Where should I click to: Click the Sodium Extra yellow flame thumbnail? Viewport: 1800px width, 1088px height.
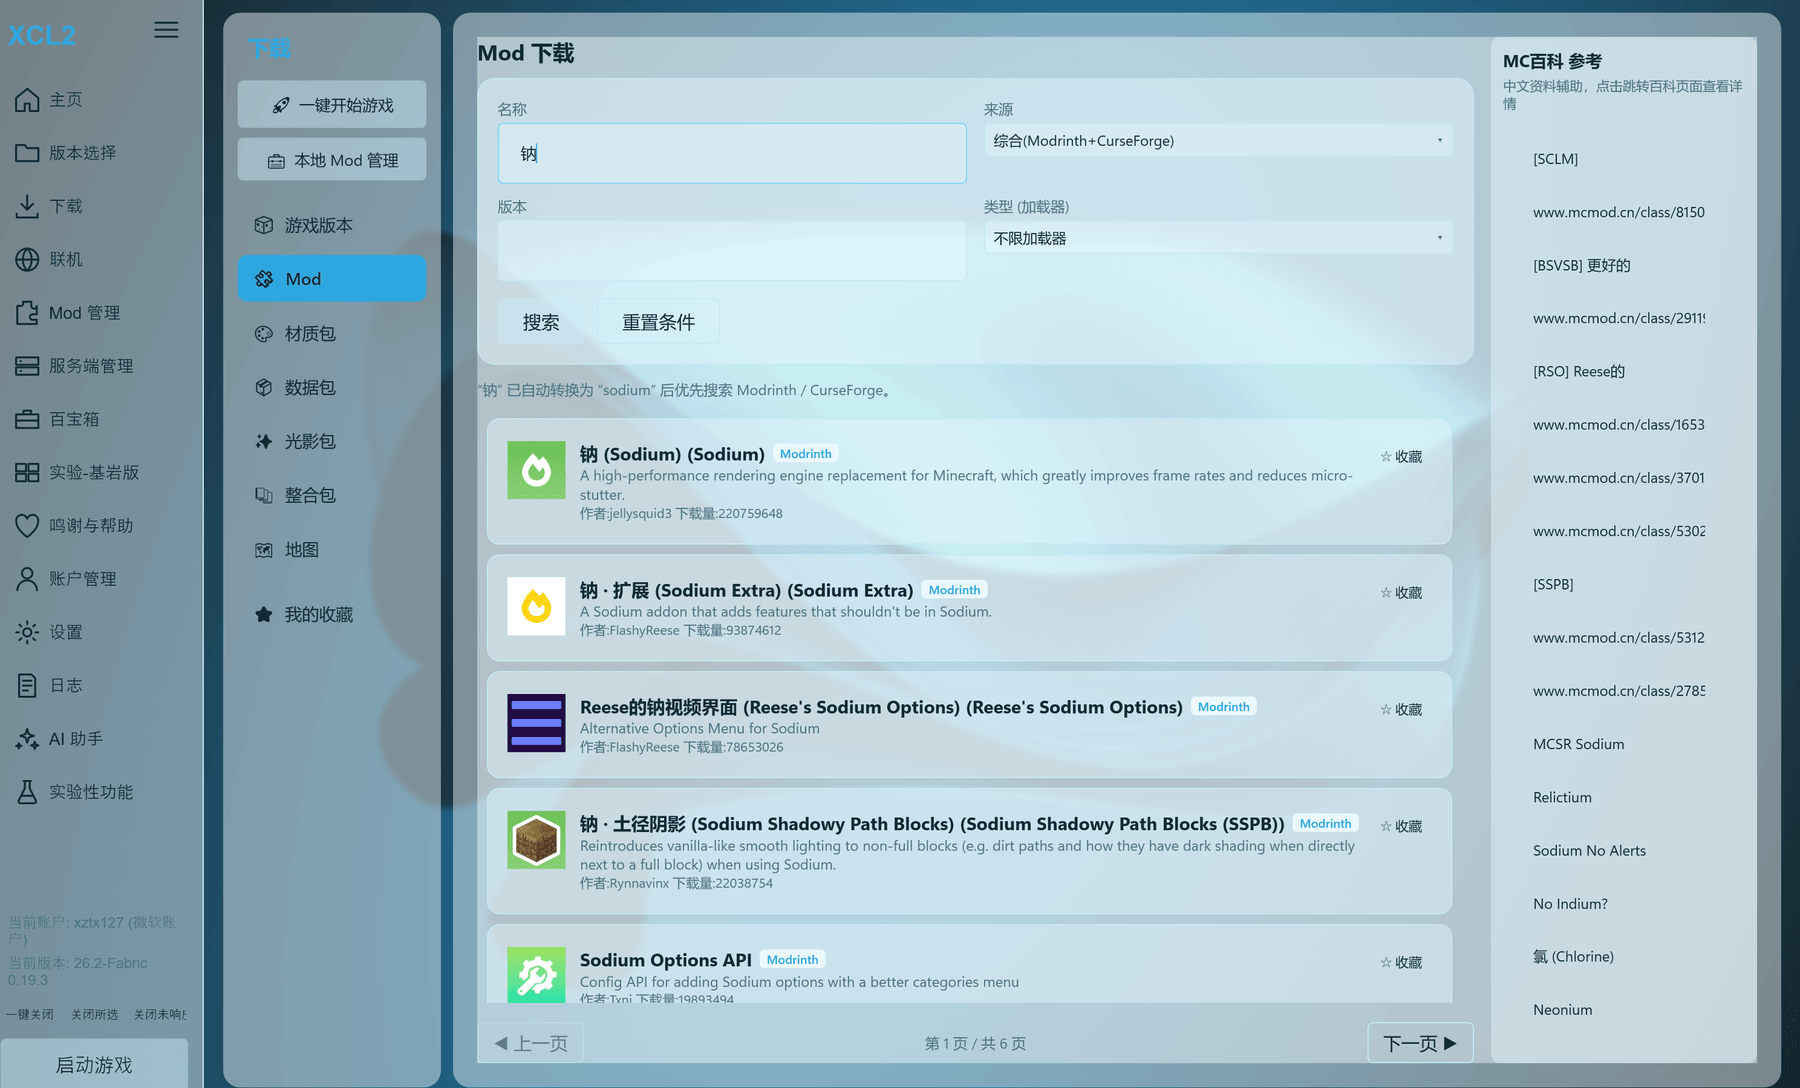tap(536, 606)
